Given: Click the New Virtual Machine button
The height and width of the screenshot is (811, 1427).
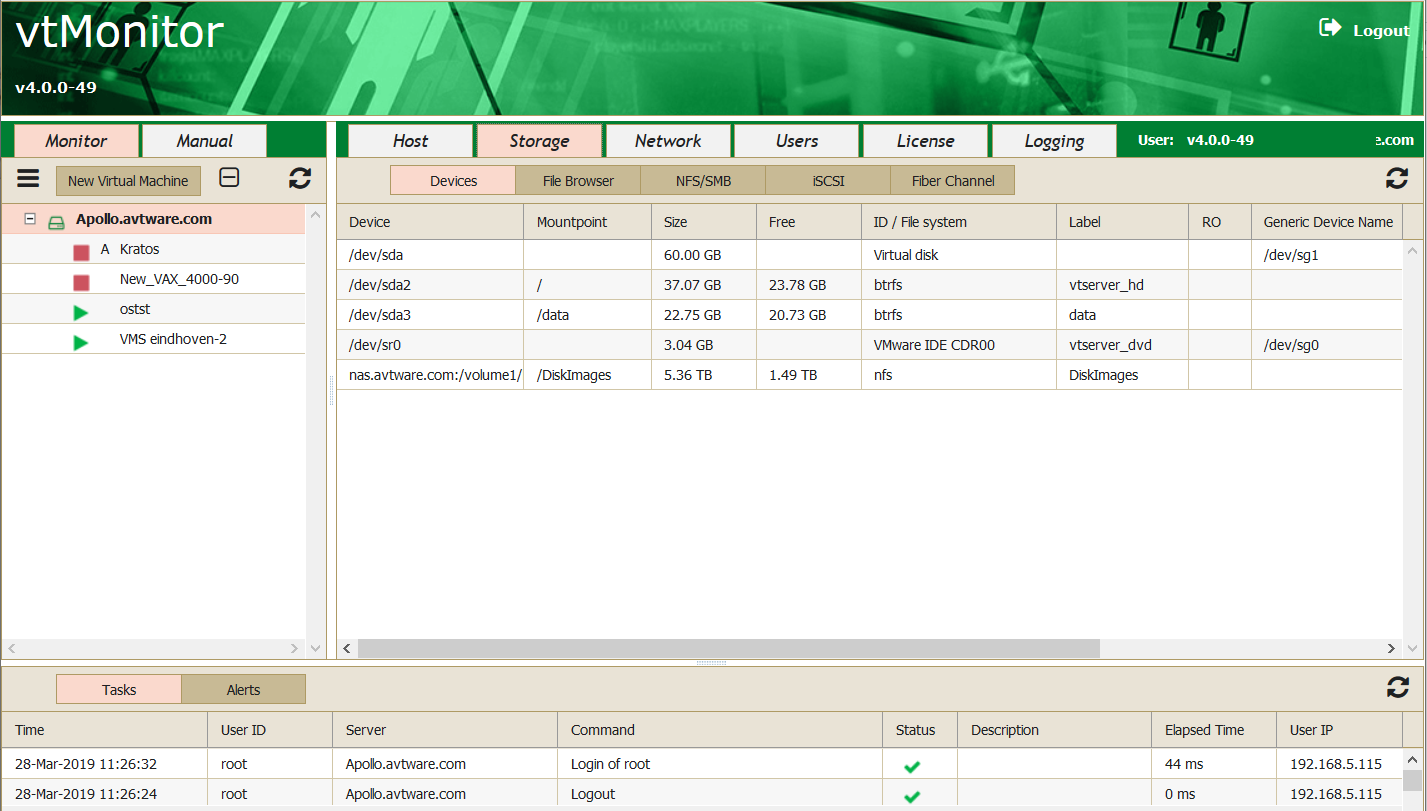Looking at the screenshot, I should point(128,181).
